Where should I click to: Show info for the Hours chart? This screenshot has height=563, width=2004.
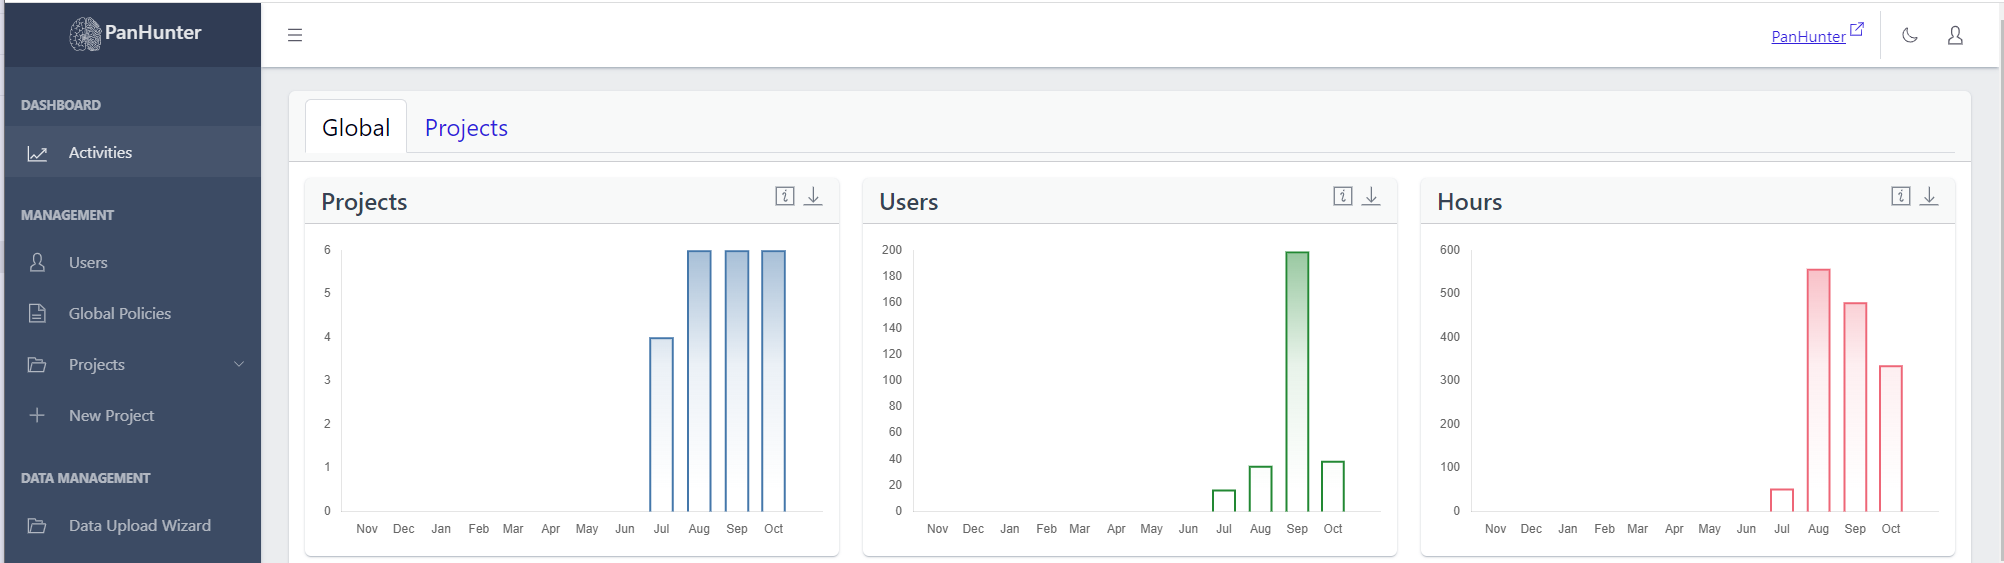(x=1901, y=196)
